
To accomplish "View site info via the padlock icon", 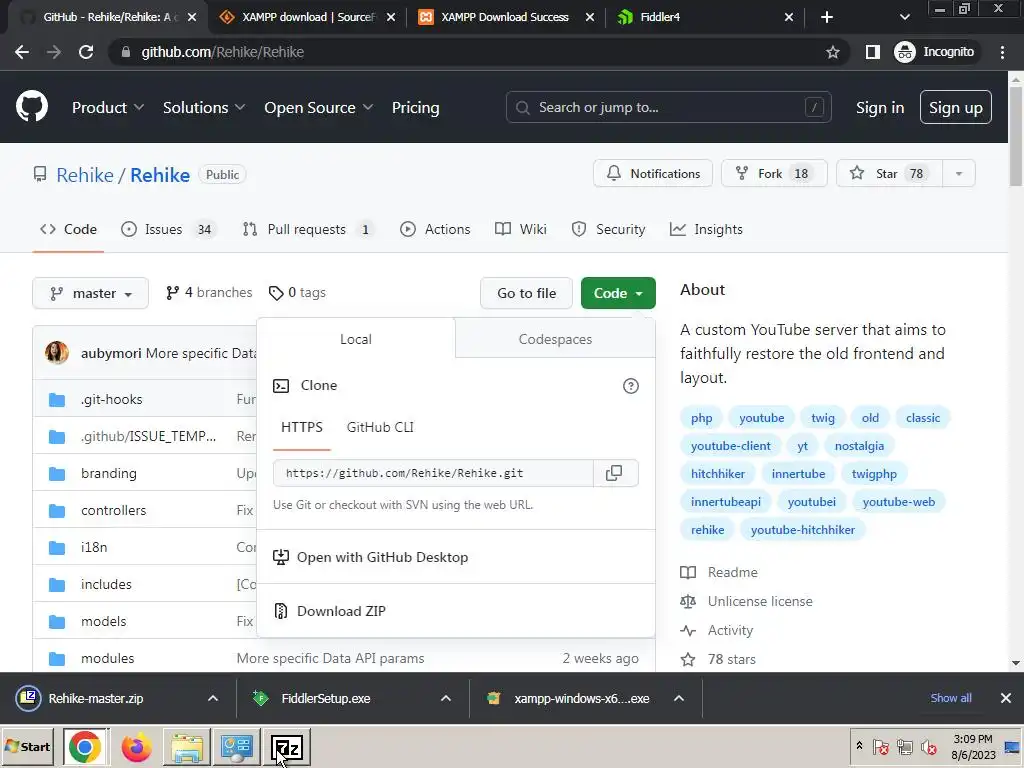I will (125, 52).
